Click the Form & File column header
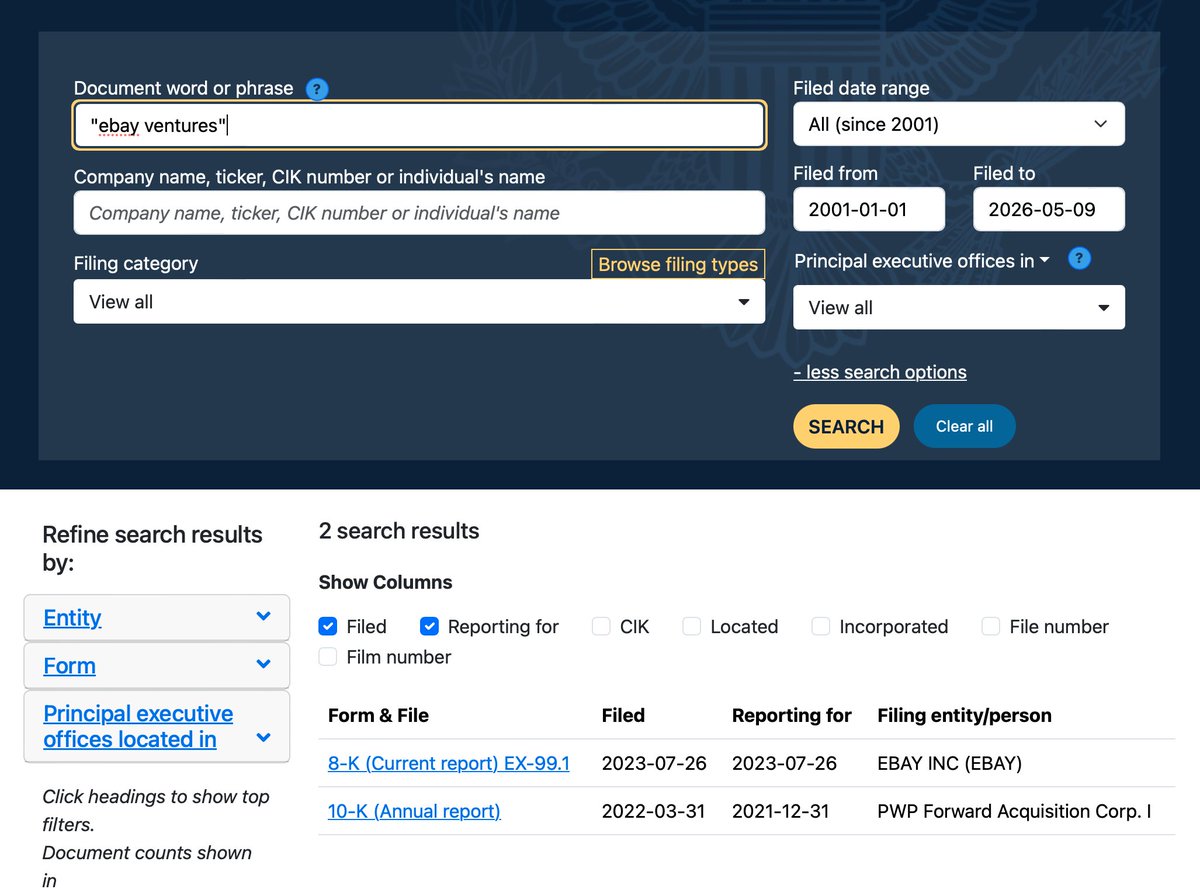The height and width of the screenshot is (896, 1200). [378, 715]
